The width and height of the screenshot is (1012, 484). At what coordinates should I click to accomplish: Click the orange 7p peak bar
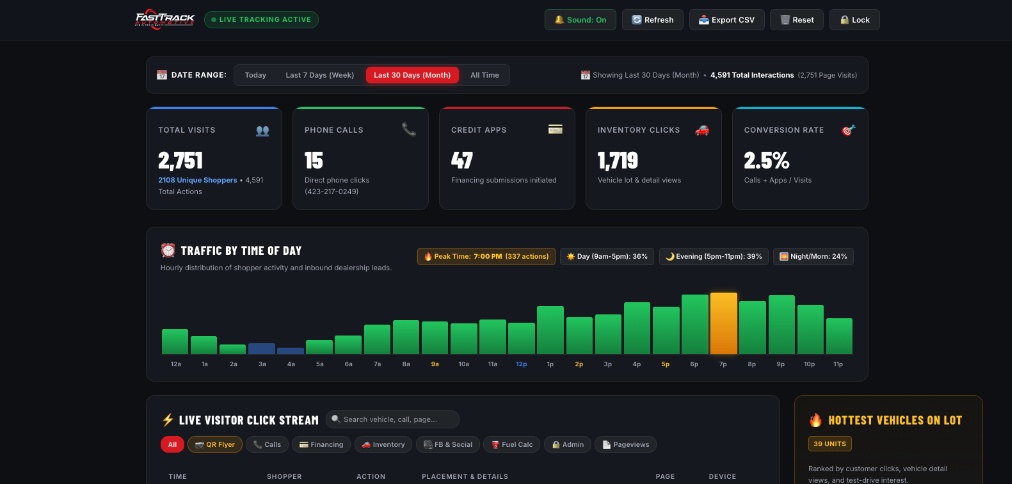tap(724, 323)
